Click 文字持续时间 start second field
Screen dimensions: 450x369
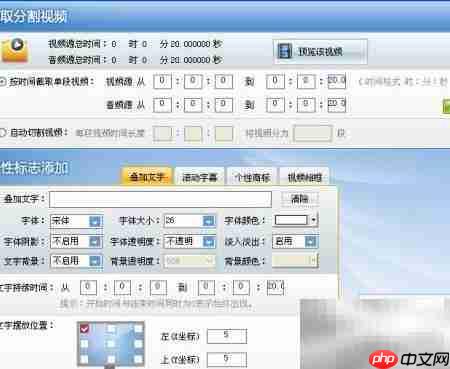click(158, 287)
